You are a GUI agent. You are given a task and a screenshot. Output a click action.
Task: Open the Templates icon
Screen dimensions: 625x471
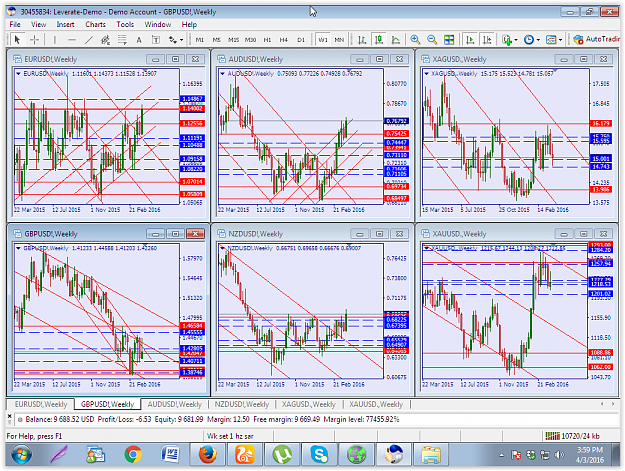coord(551,39)
